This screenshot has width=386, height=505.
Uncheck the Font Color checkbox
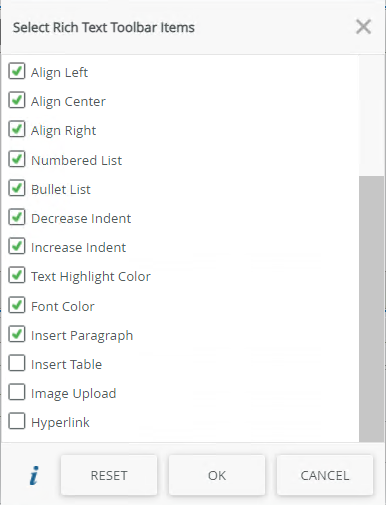17,305
